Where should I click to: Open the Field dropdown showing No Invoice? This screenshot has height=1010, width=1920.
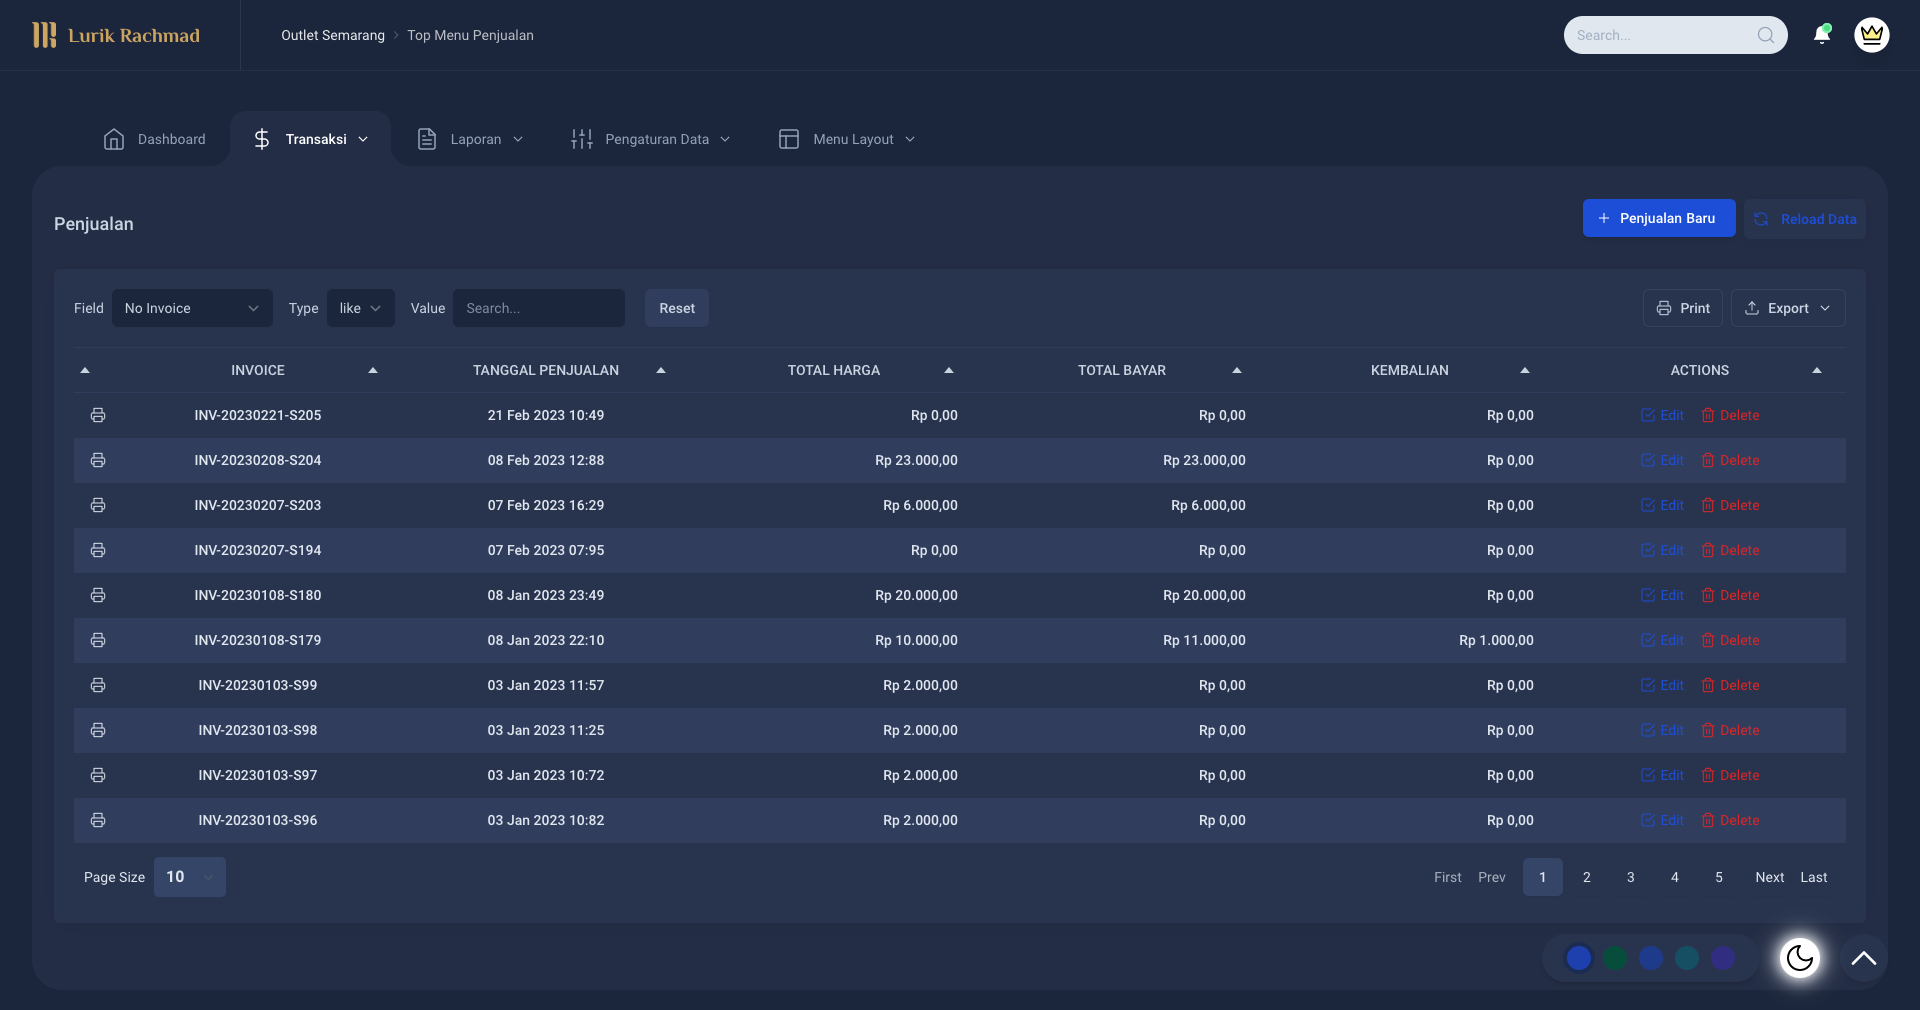pos(191,308)
